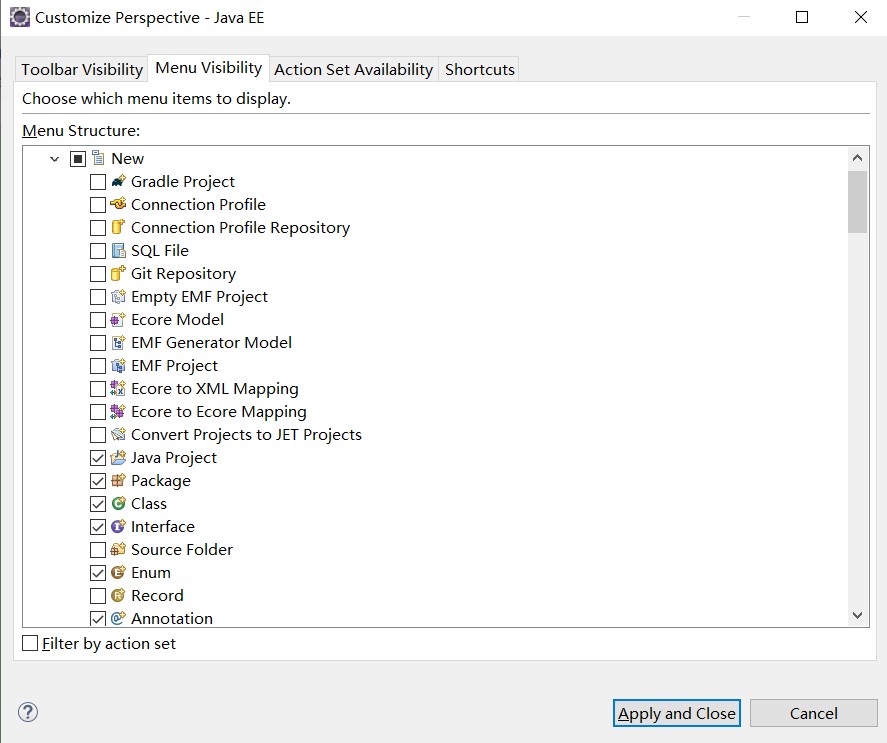Uncheck the Package checkbox
This screenshot has width=887, height=743.
(98, 481)
